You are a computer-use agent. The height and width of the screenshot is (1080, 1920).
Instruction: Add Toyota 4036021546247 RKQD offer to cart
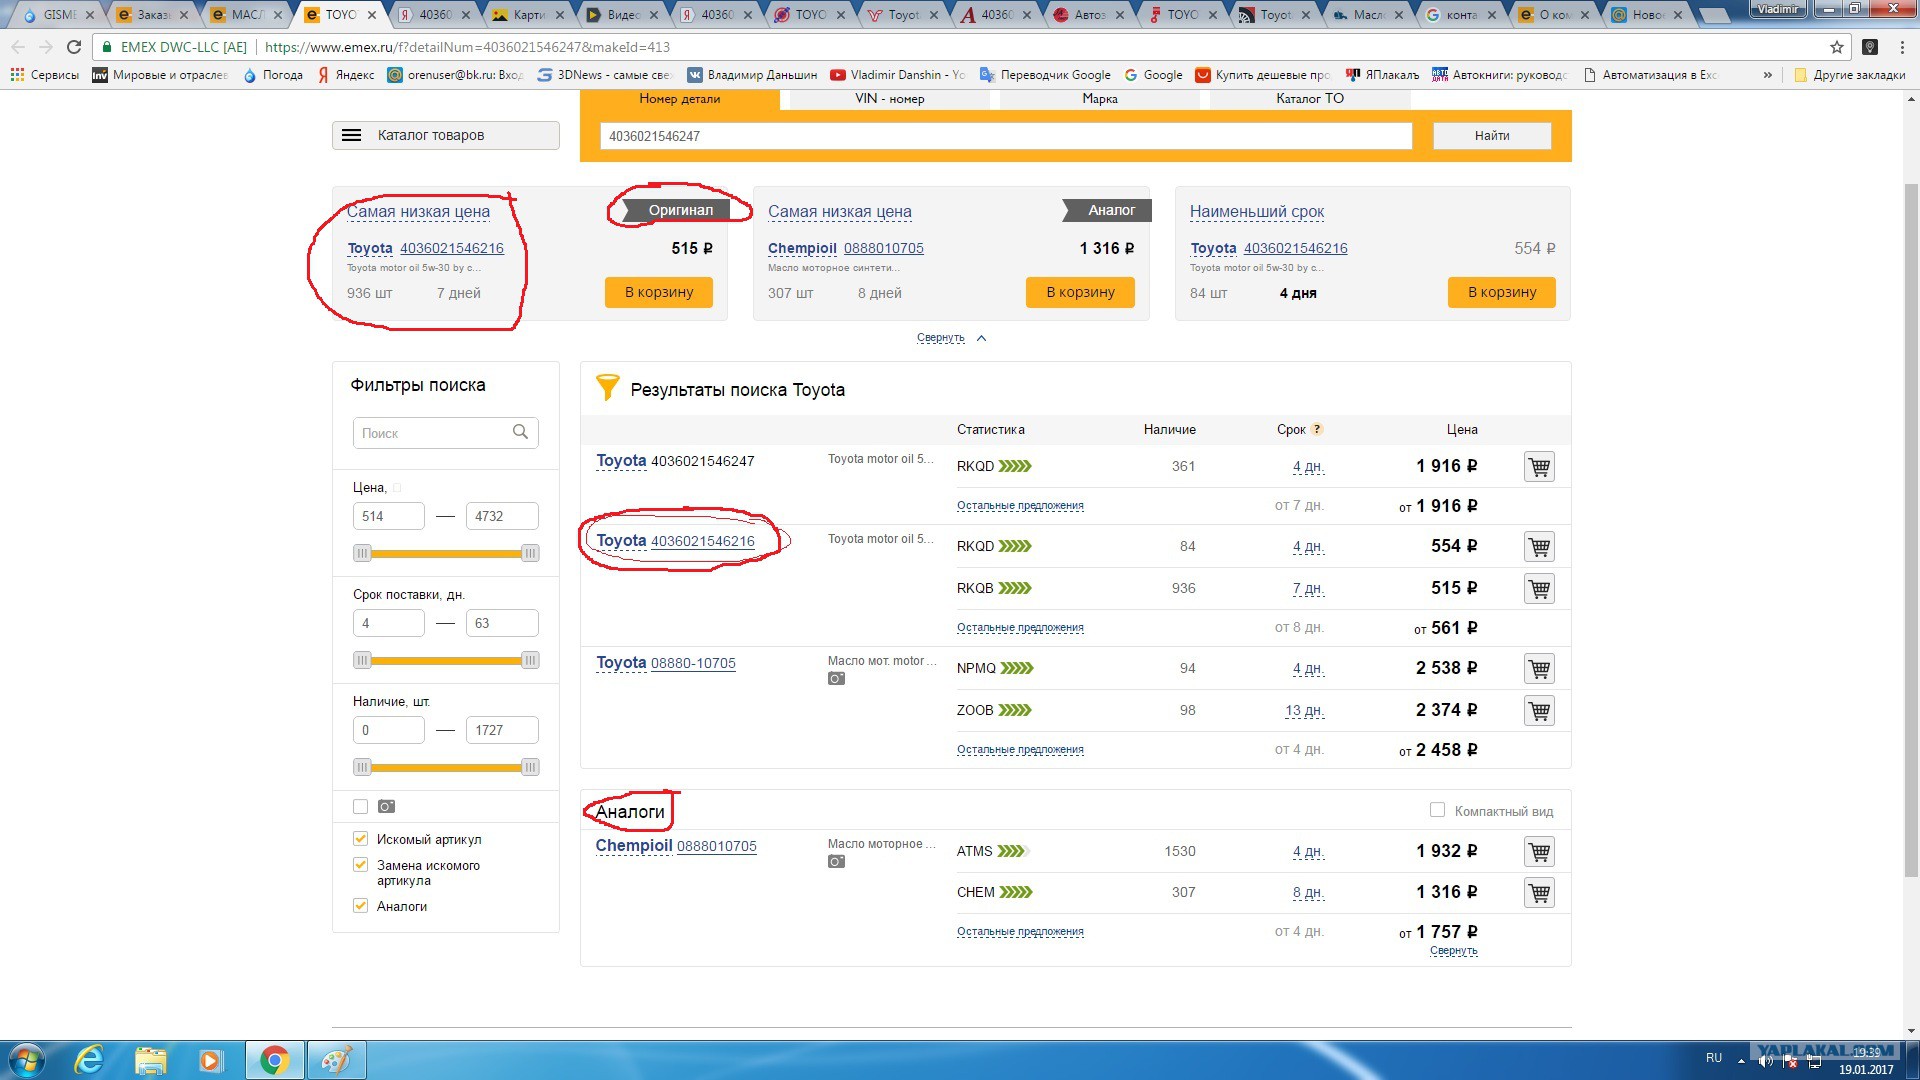(x=1539, y=467)
